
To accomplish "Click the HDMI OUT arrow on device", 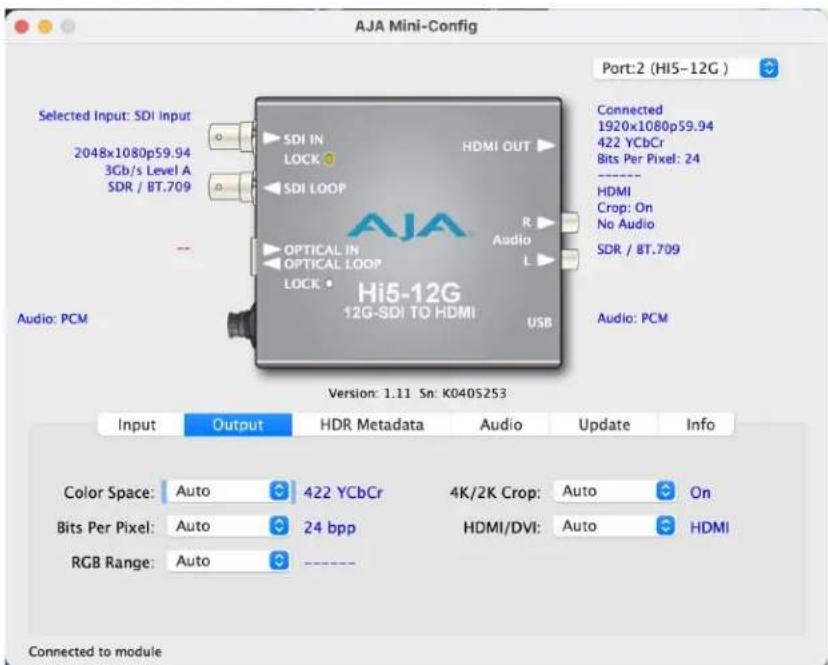I will [x=546, y=145].
